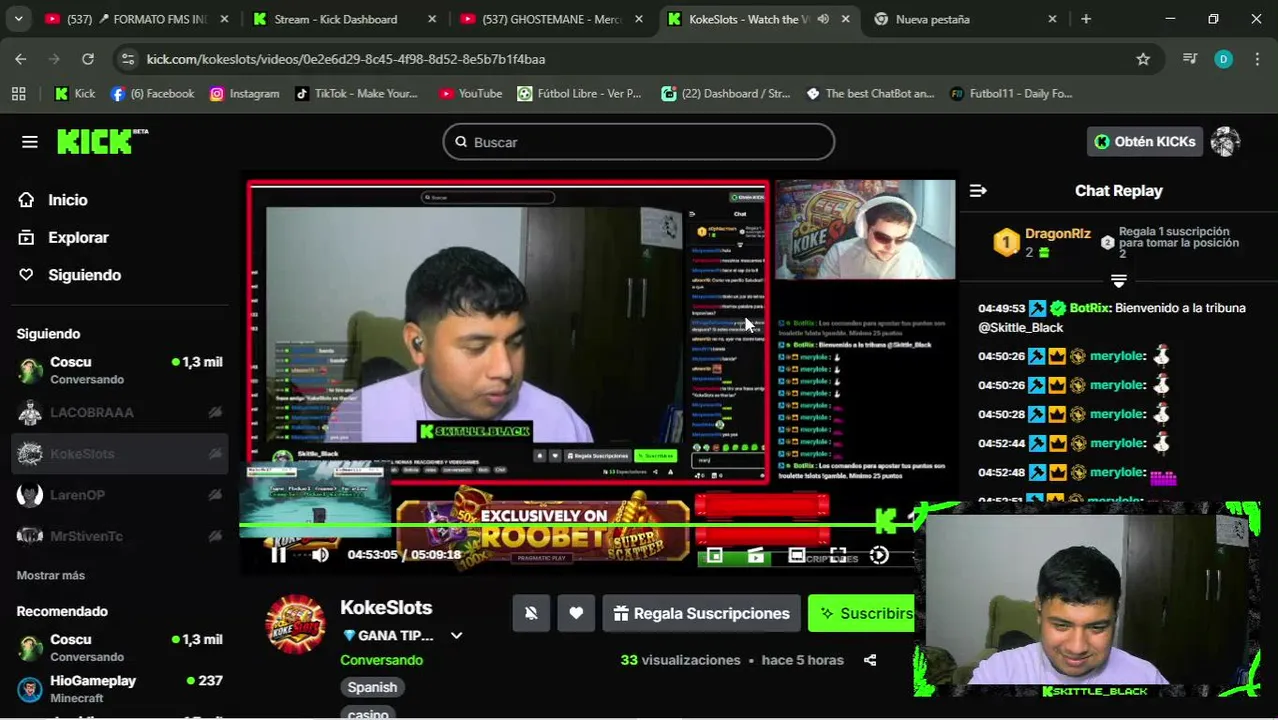Click the Buscar search field
Image resolution: width=1278 pixels, height=720 pixels.
(639, 142)
